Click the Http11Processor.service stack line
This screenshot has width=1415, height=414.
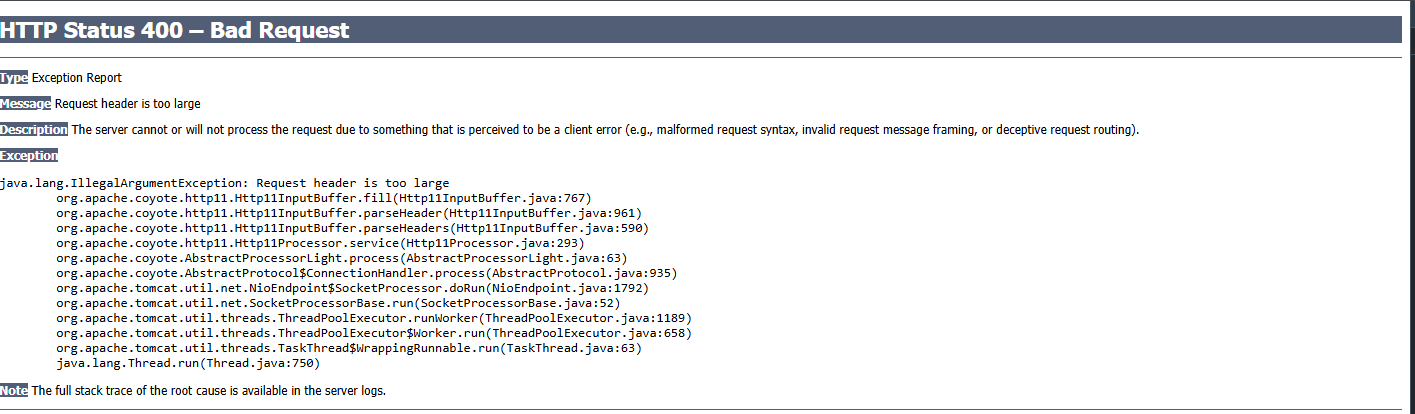[320, 243]
